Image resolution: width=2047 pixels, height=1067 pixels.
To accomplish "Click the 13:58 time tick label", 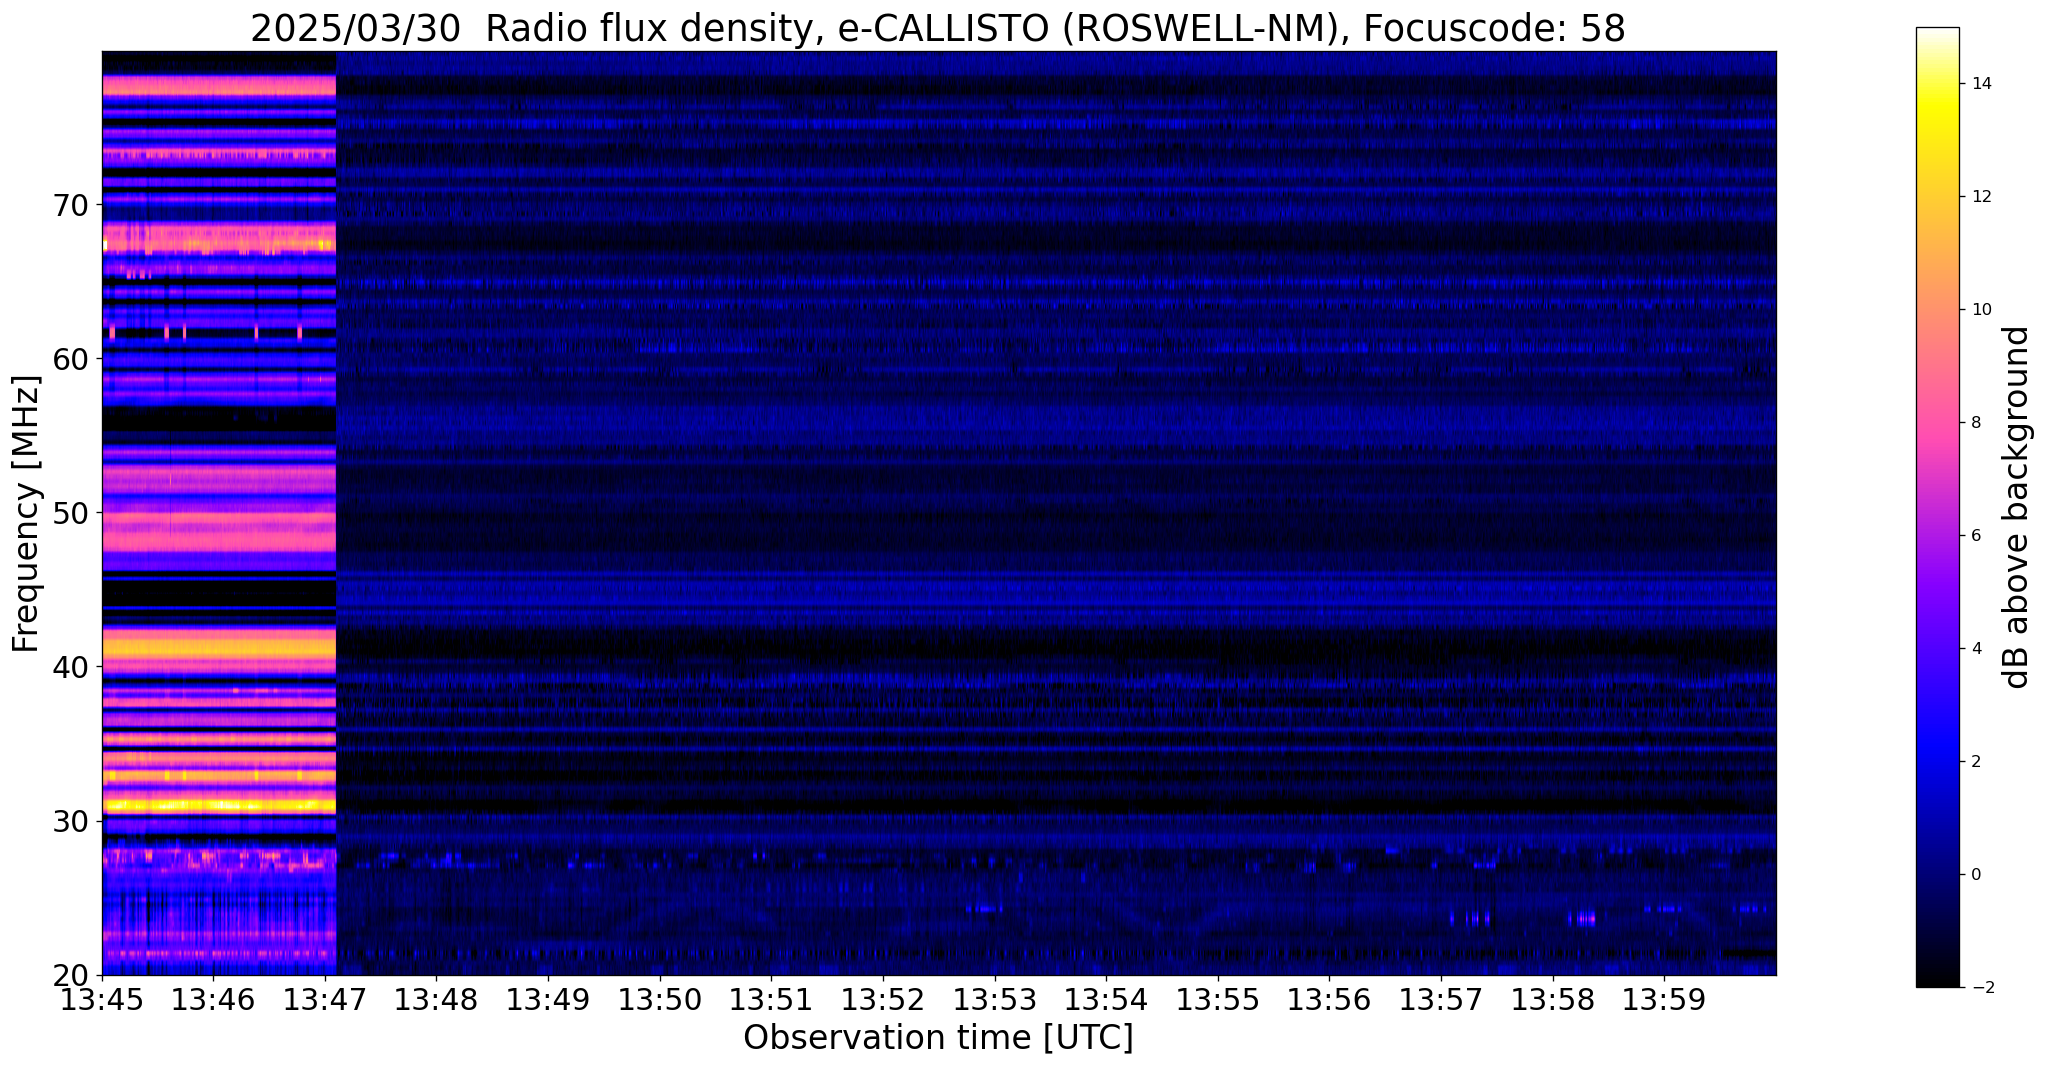I will (1552, 999).
